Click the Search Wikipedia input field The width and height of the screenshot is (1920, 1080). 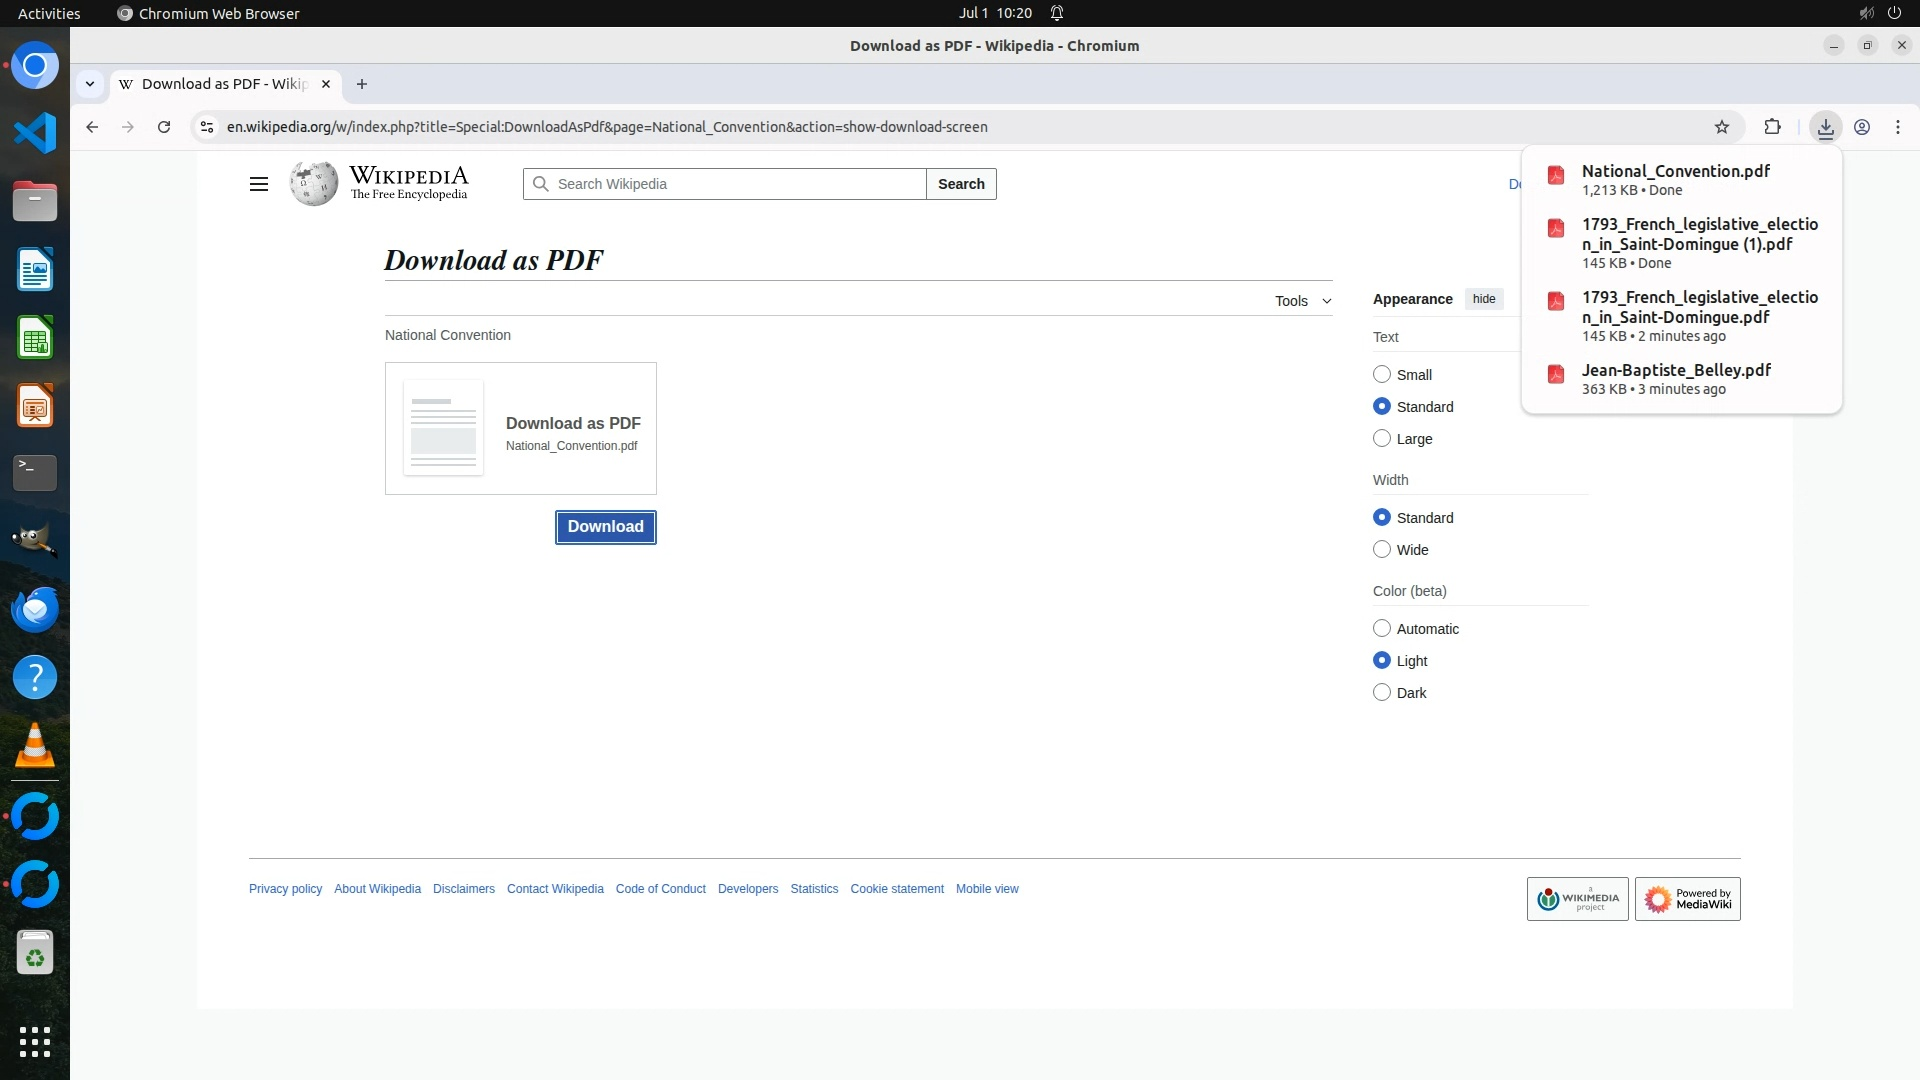(735, 184)
